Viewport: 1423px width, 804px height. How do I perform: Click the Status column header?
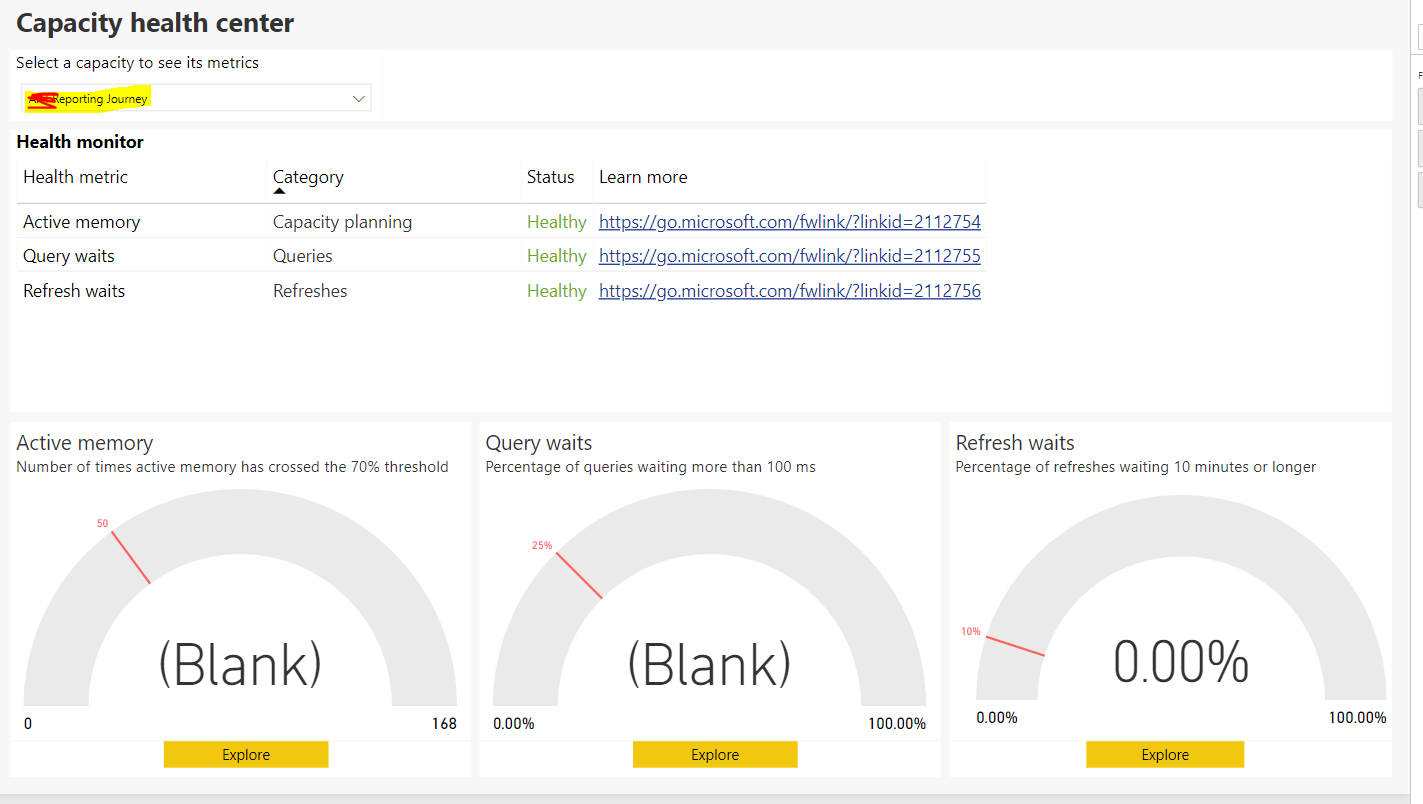(550, 177)
